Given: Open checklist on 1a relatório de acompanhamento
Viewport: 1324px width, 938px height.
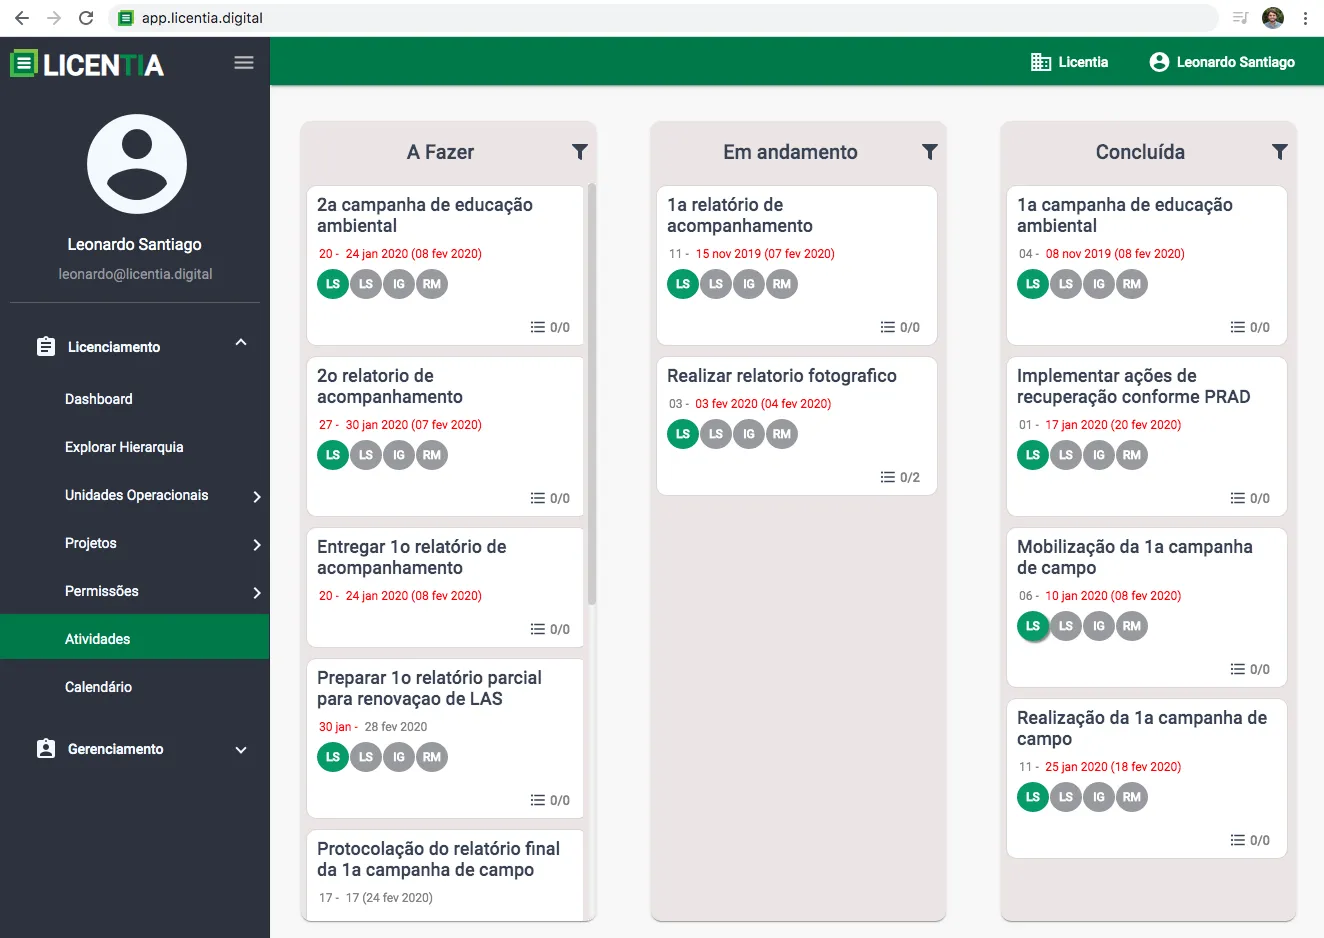Looking at the screenshot, I should click(900, 327).
